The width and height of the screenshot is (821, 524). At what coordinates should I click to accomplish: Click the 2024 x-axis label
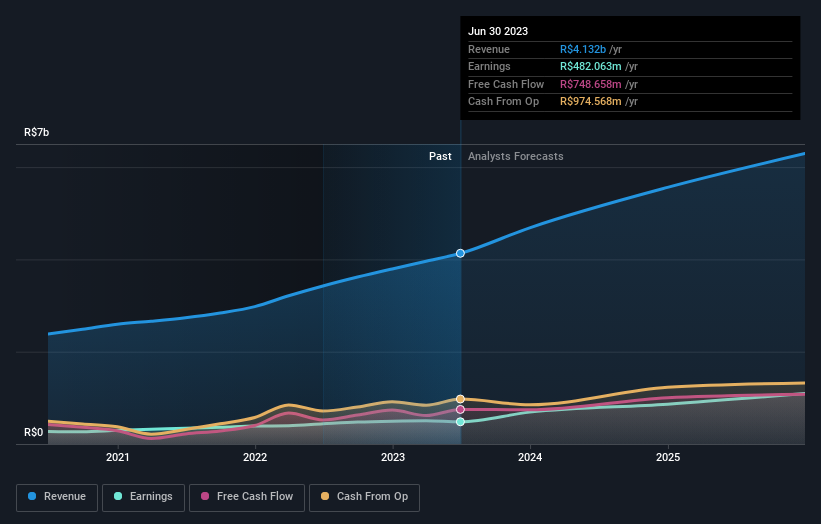coord(530,457)
